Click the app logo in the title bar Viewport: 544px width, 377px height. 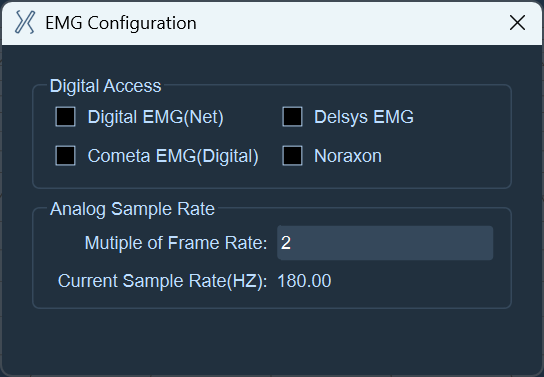point(25,23)
